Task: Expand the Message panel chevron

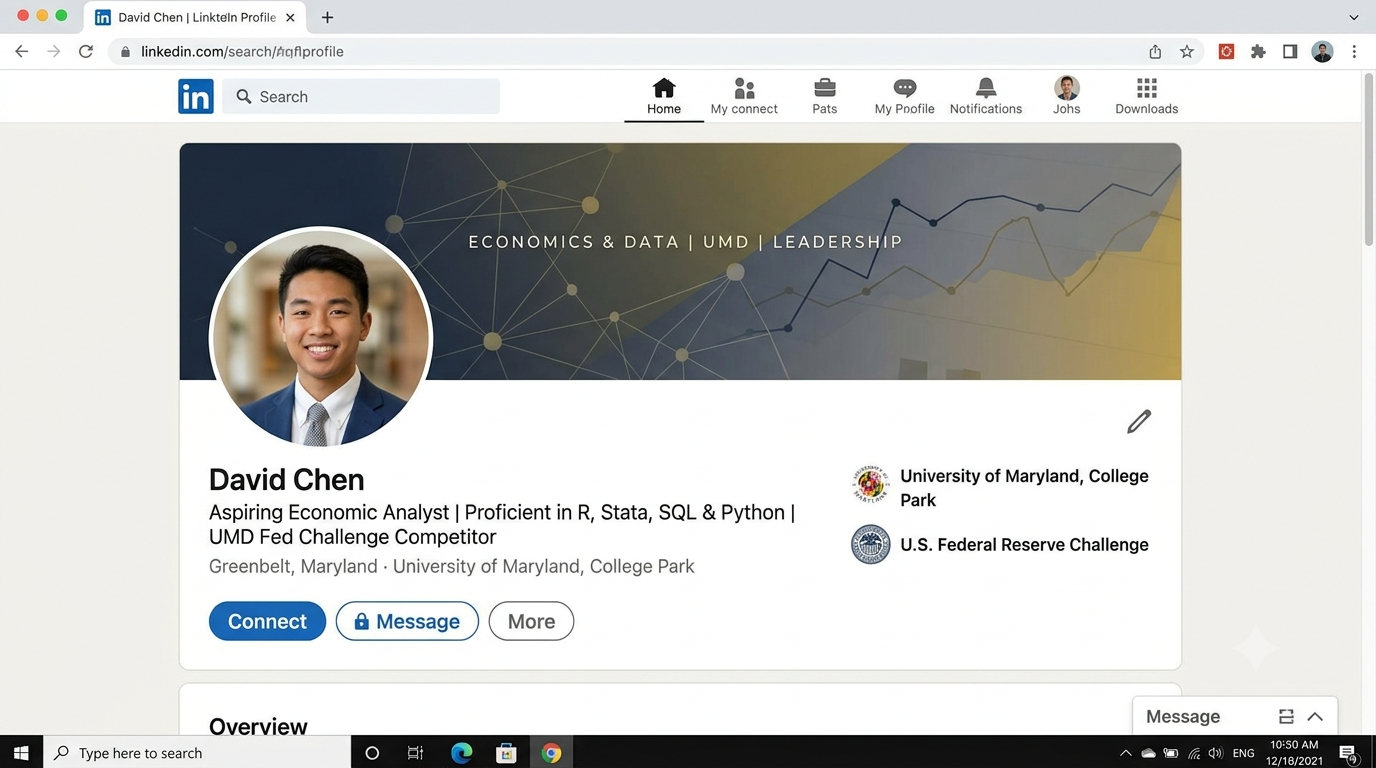Action: tap(1315, 717)
